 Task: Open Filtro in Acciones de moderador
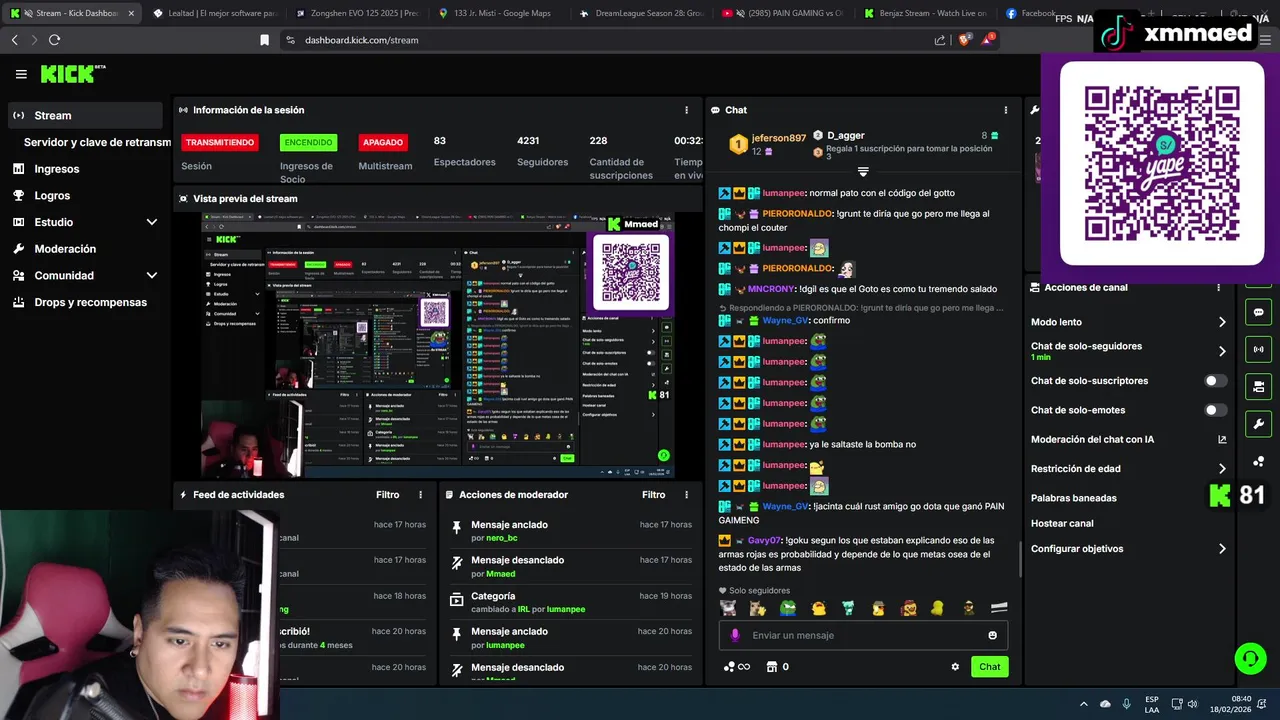coord(654,495)
